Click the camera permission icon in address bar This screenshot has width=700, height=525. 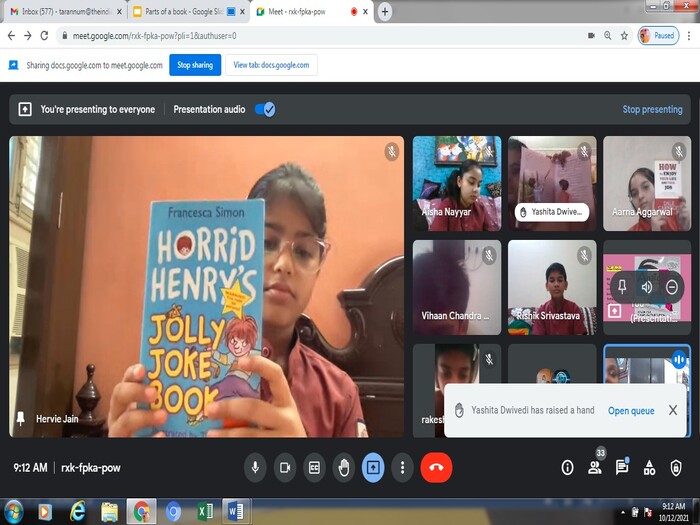(x=591, y=36)
